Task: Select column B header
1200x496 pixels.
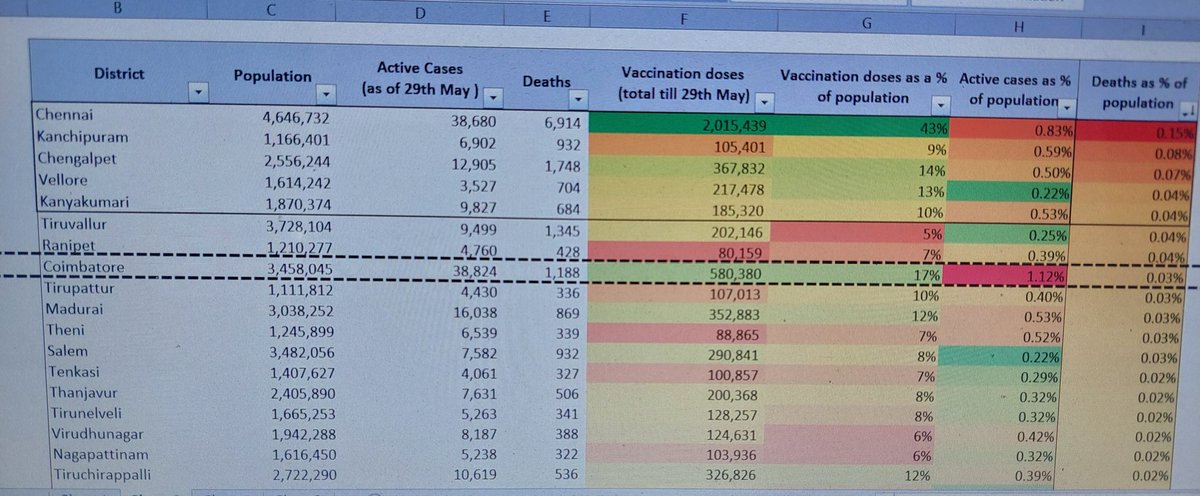Action: pyautogui.click(x=119, y=9)
